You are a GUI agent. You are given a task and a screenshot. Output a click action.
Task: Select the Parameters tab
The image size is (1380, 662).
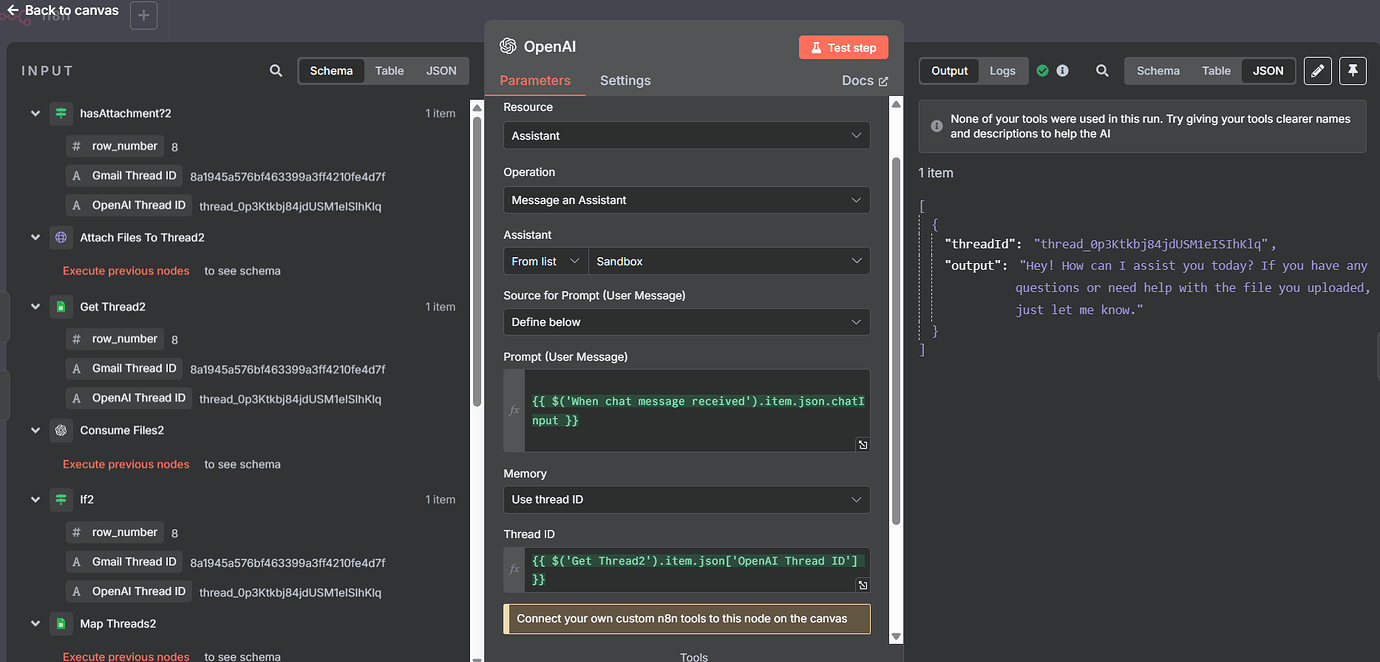536,80
